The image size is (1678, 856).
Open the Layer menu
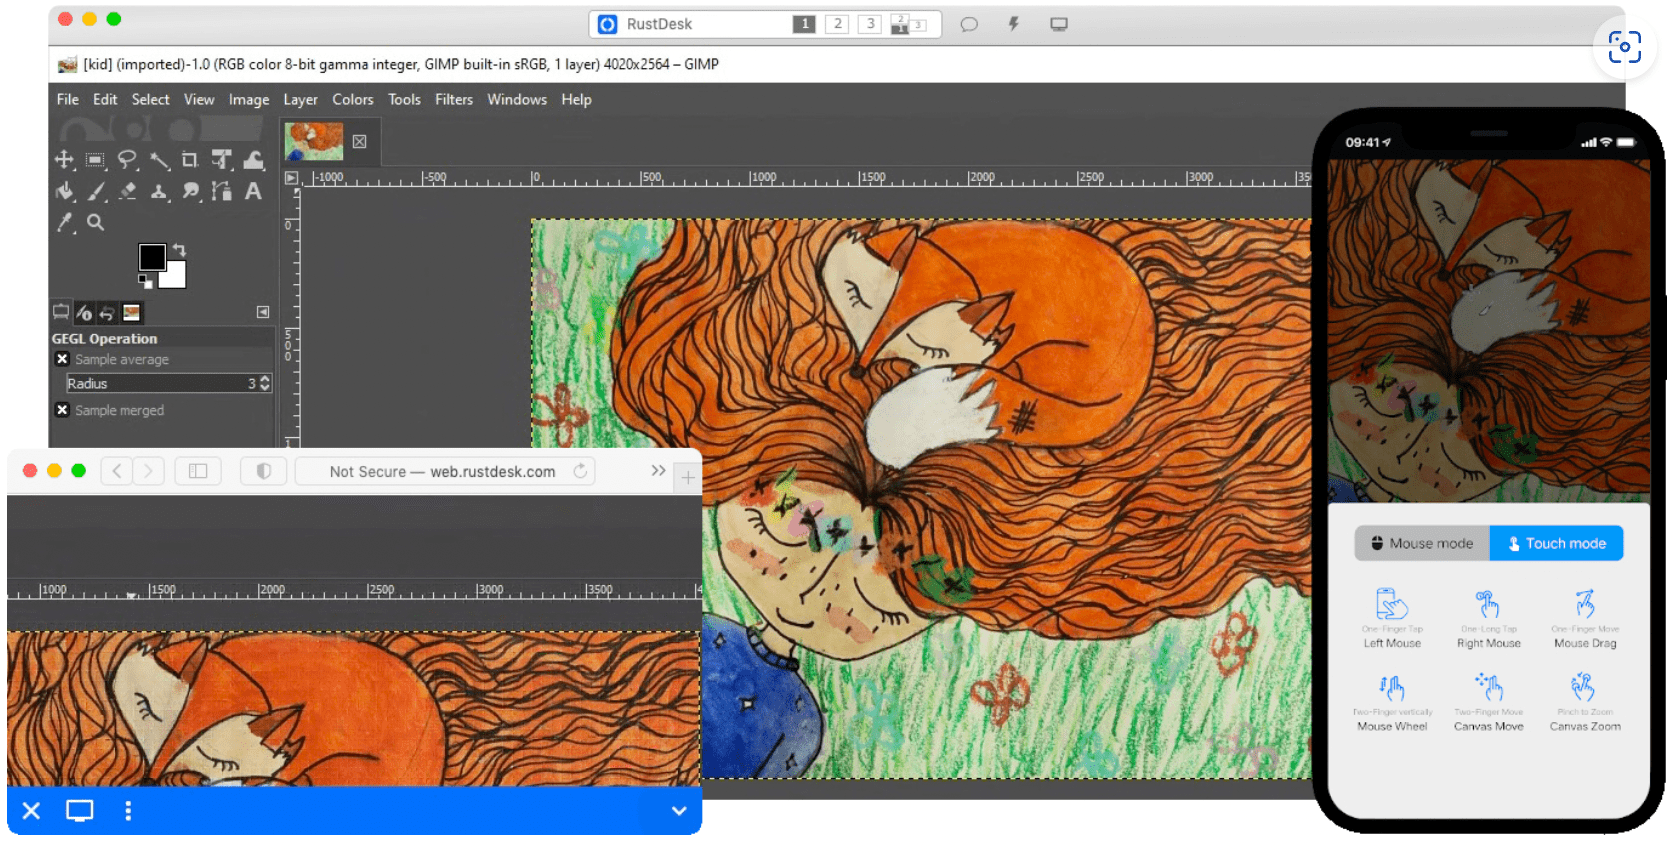click(300, 99)
